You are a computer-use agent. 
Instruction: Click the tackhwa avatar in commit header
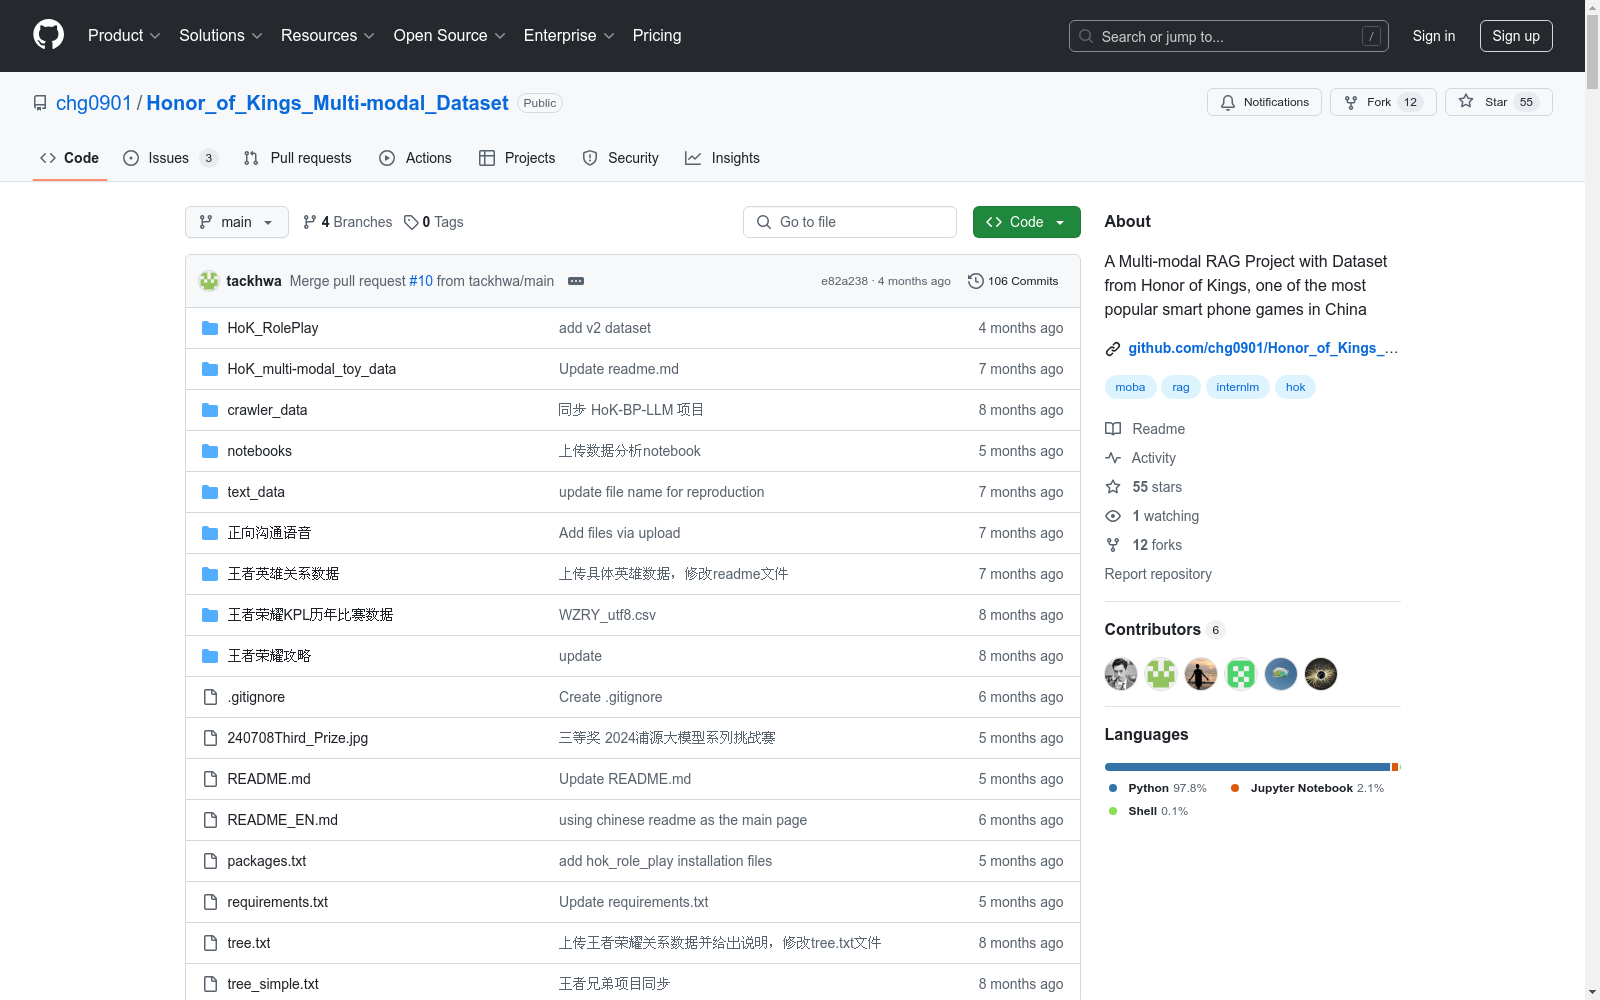(209, 281)
